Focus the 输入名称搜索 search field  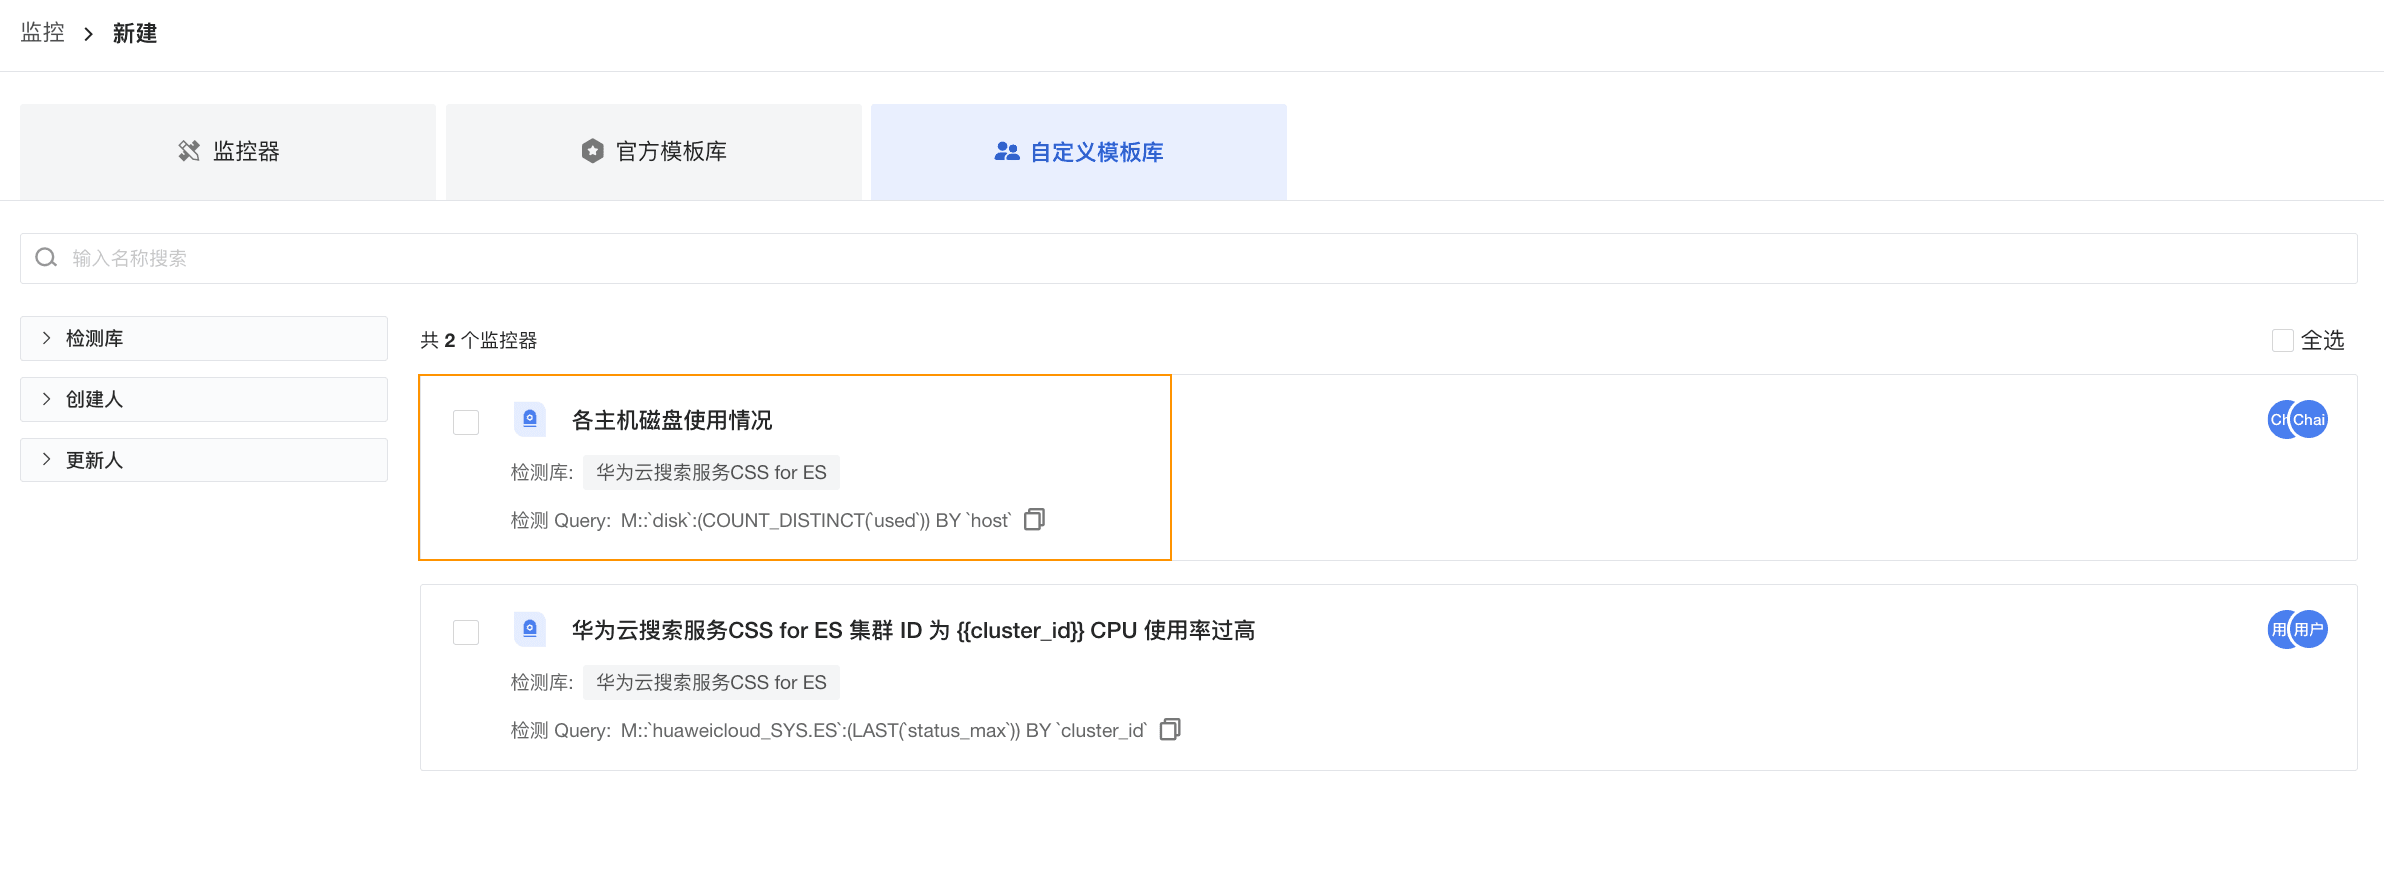(1189, 258)
